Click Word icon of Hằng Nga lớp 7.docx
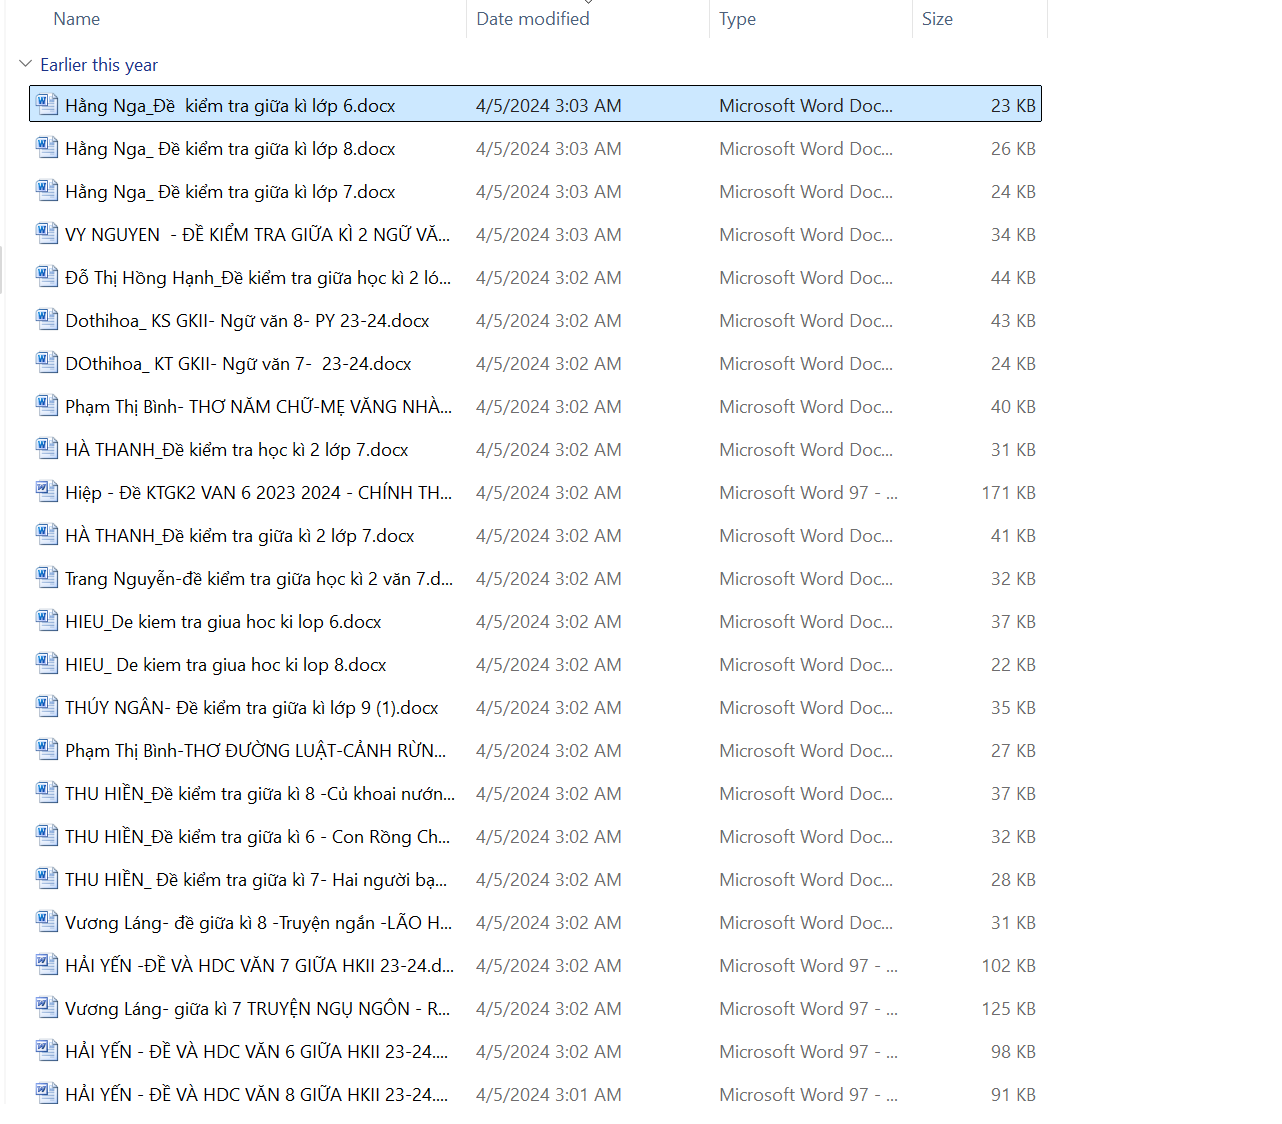The height and width of the screenshot is (1124, 1282). pos(47,190)
